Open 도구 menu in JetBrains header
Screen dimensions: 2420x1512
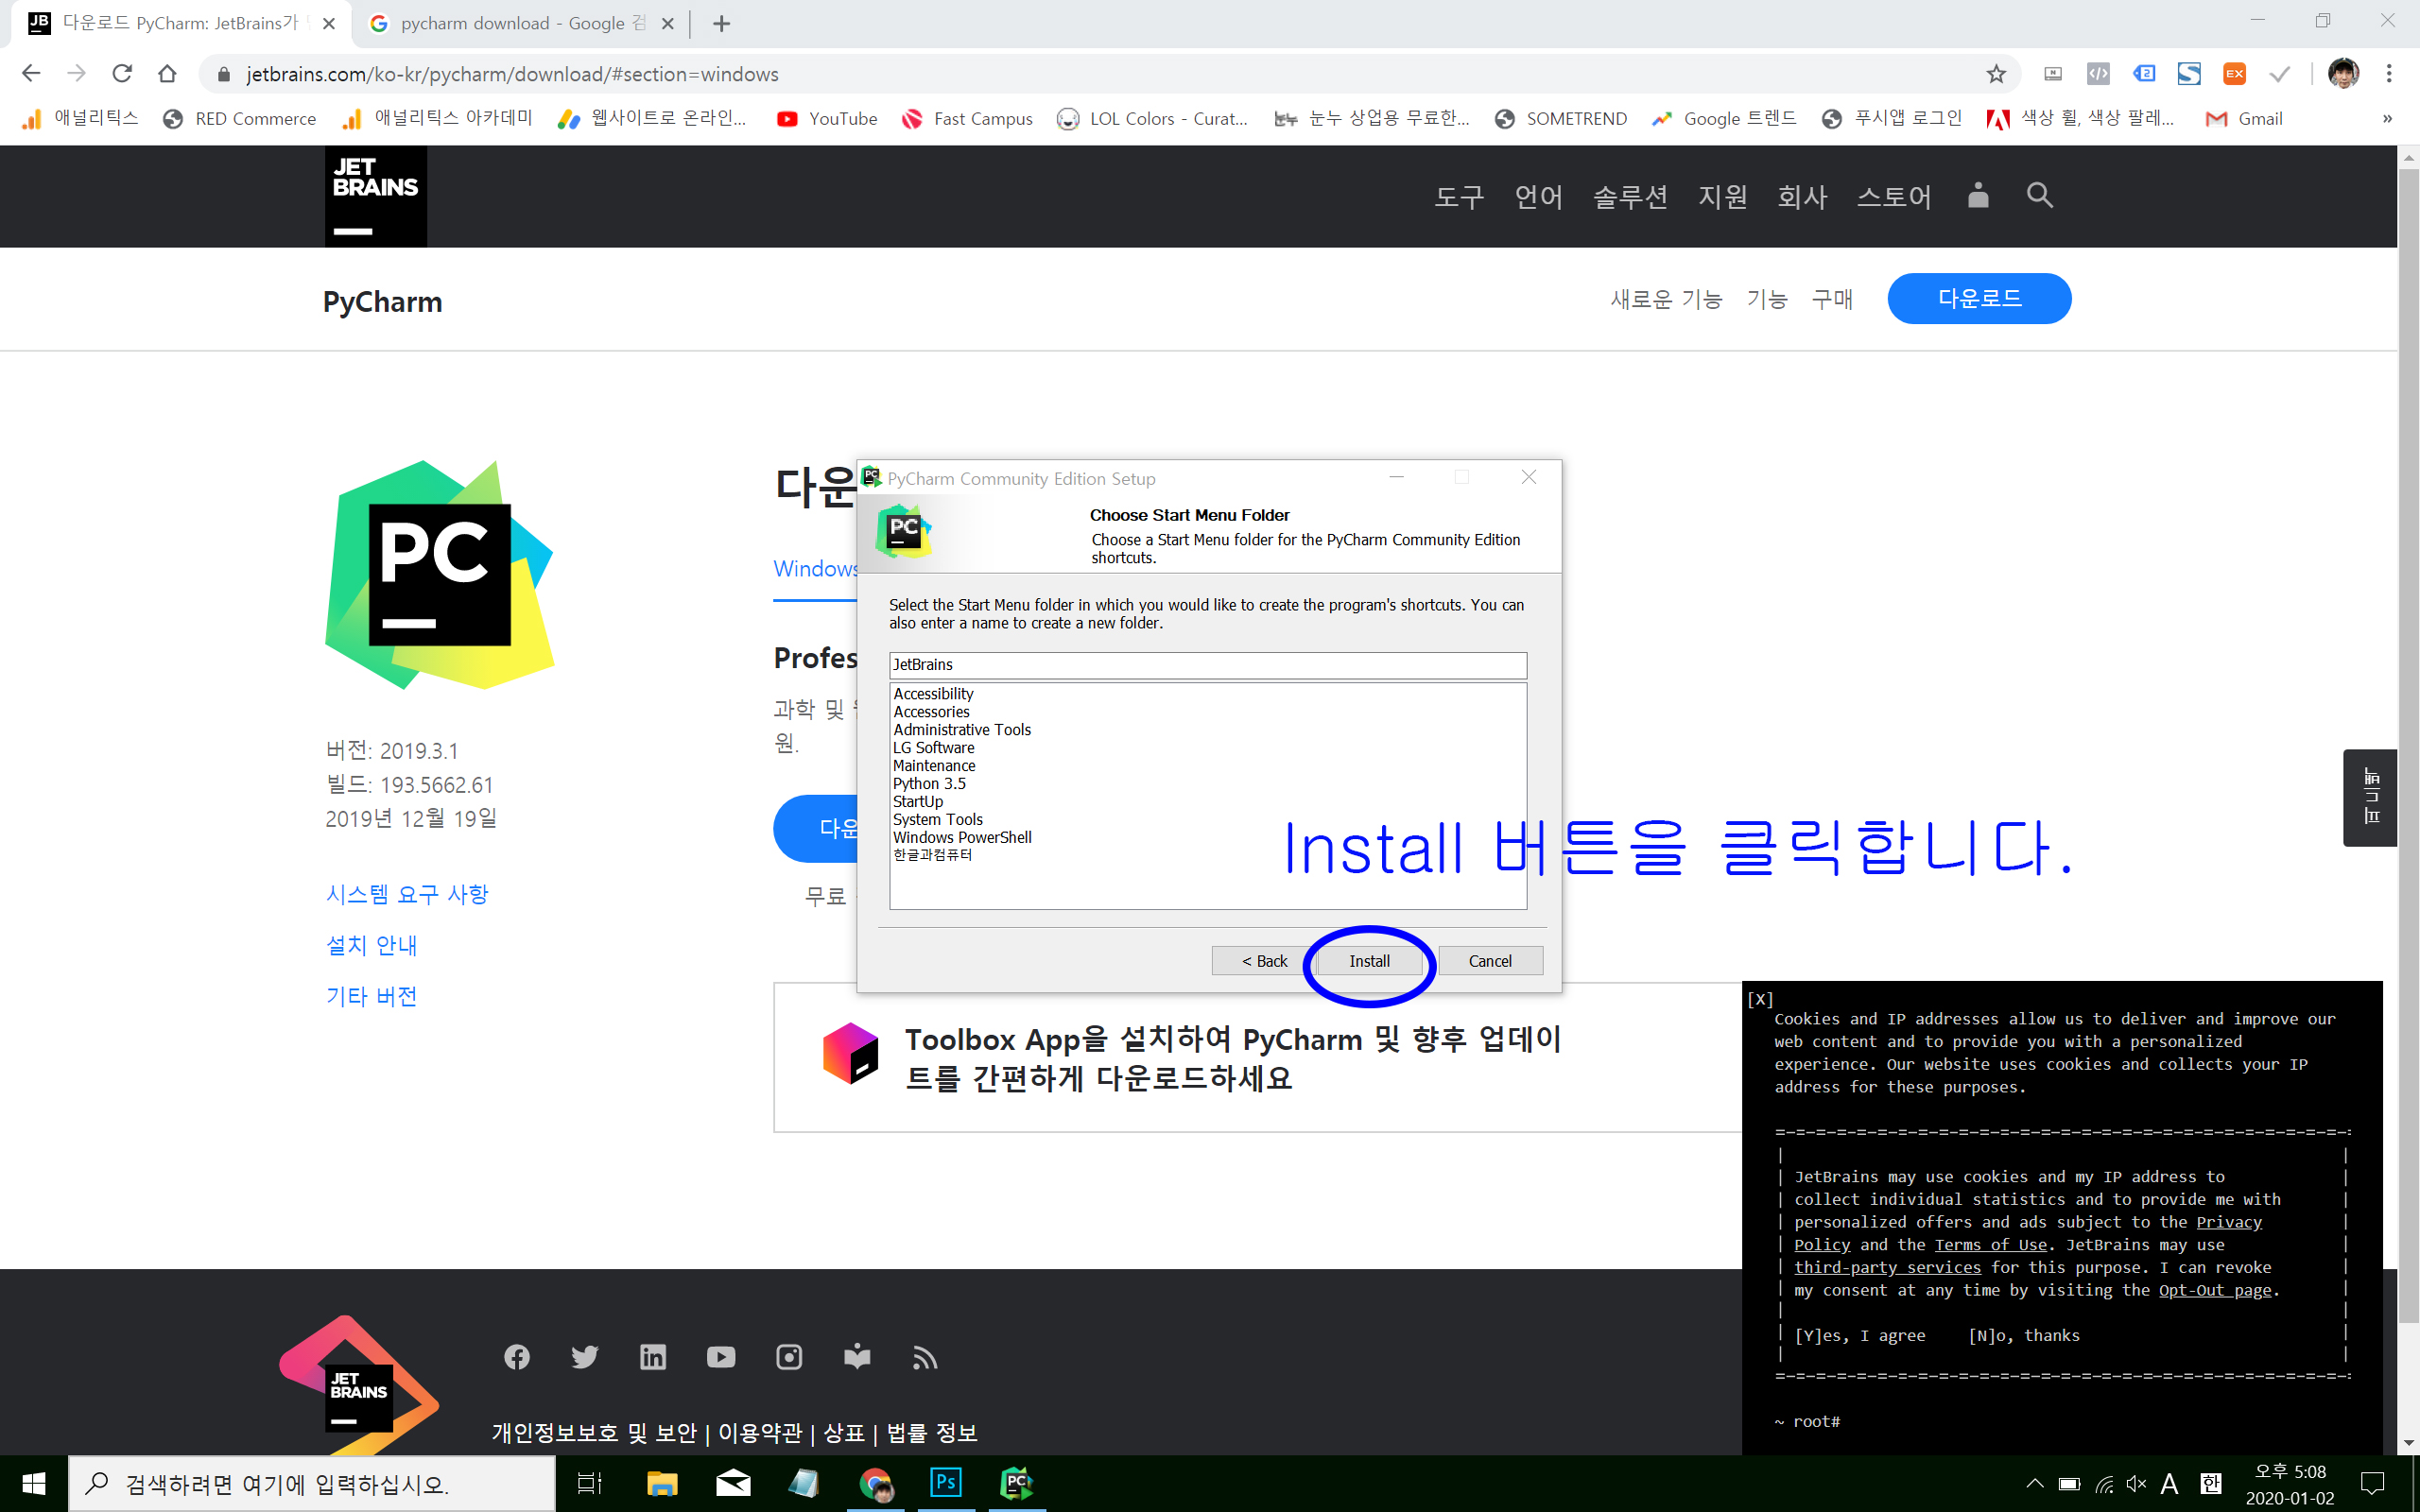(1459, 197)
